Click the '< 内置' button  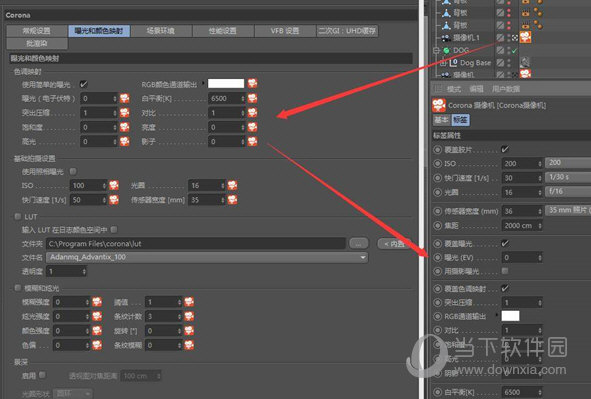393,244
